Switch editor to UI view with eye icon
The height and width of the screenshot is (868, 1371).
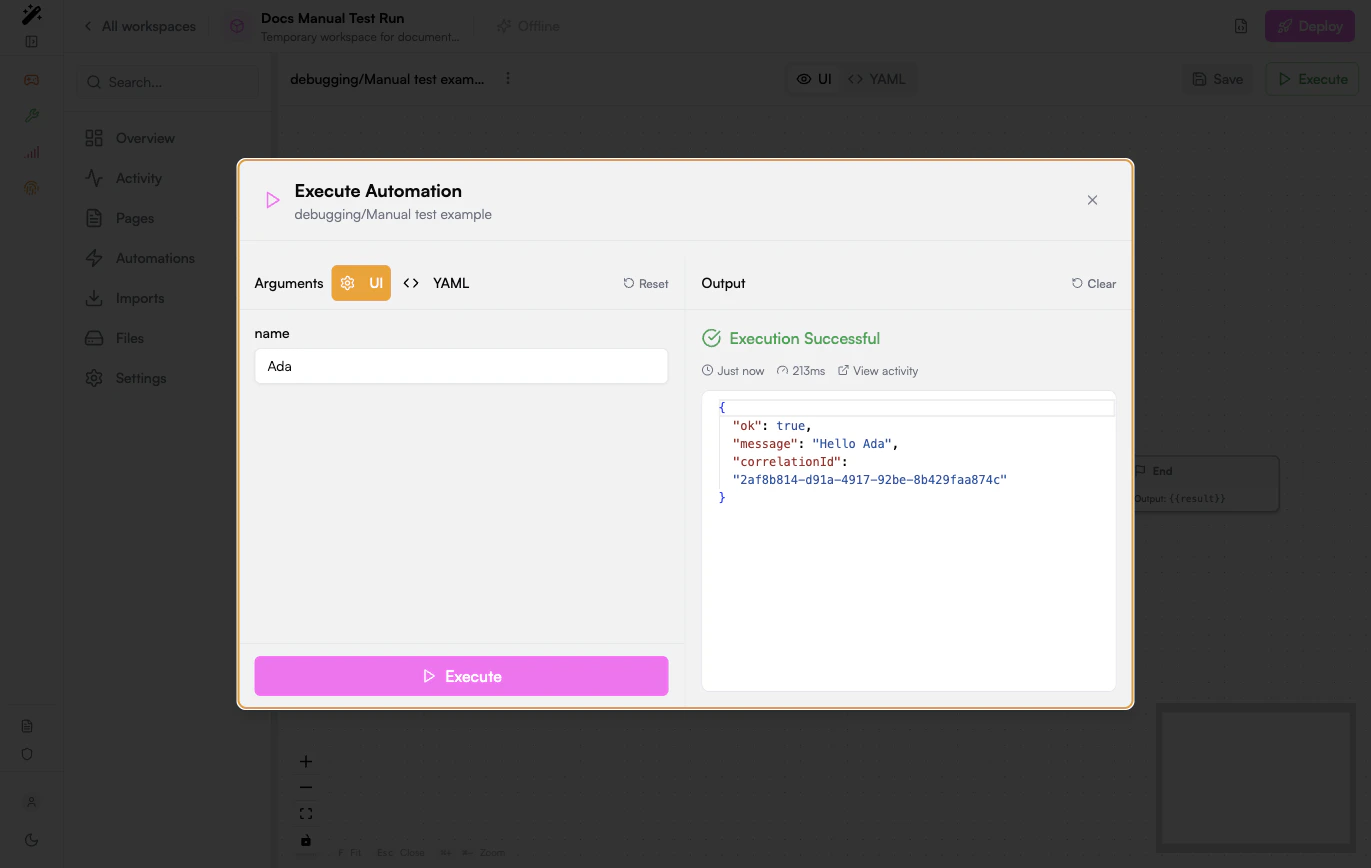pos(814,79)
